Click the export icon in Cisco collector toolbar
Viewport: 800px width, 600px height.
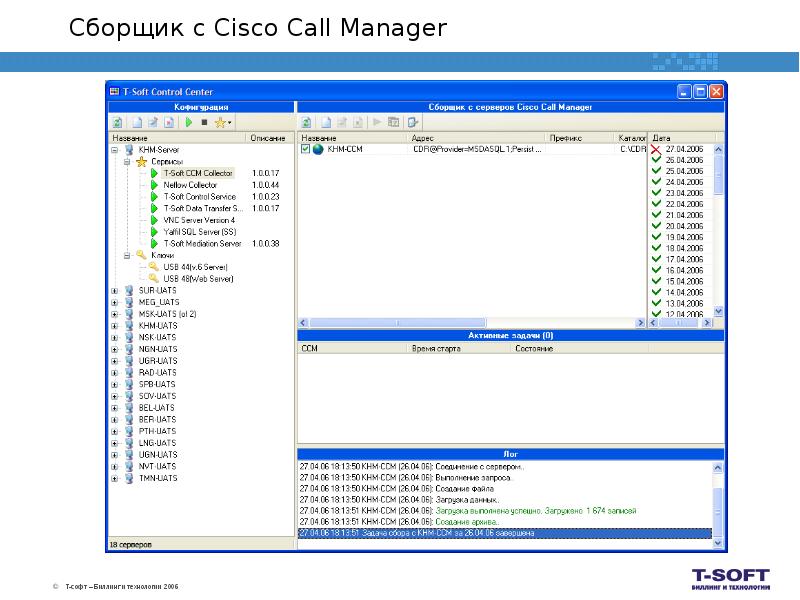(x=412, y=122)
